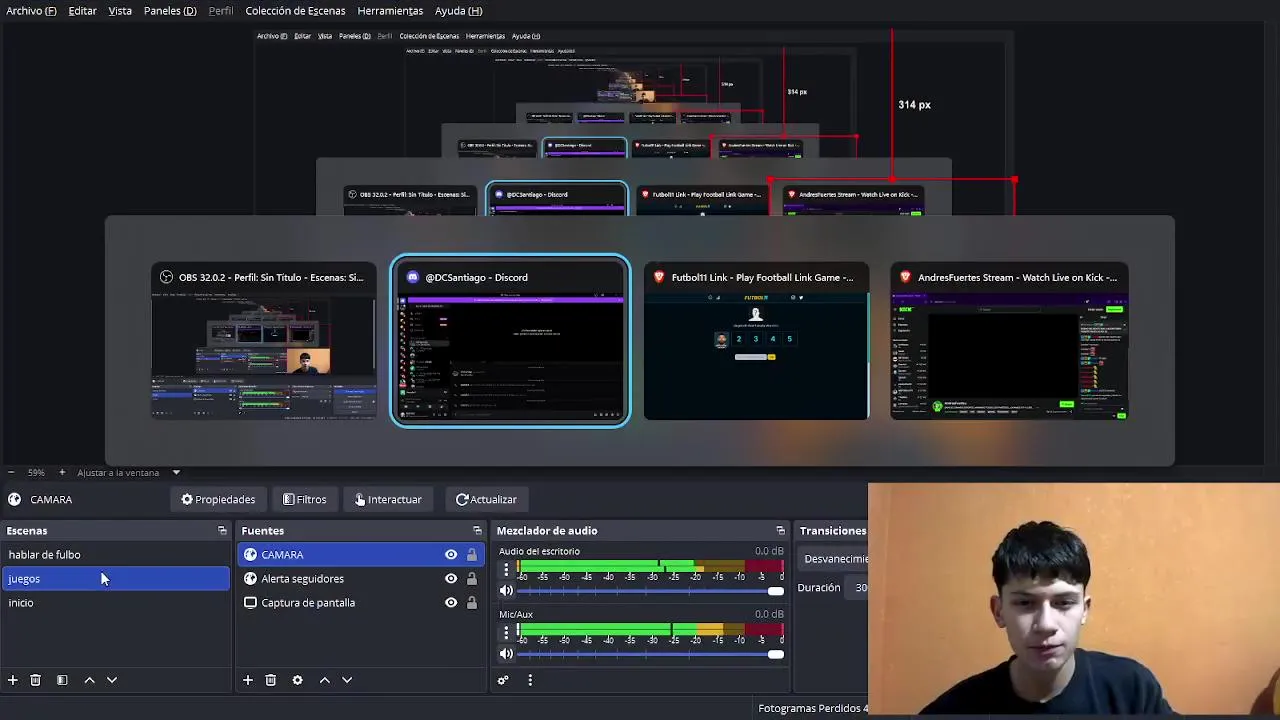Open the Ayuda menu
Viewport: 1280px width, 720px height.
458,11
